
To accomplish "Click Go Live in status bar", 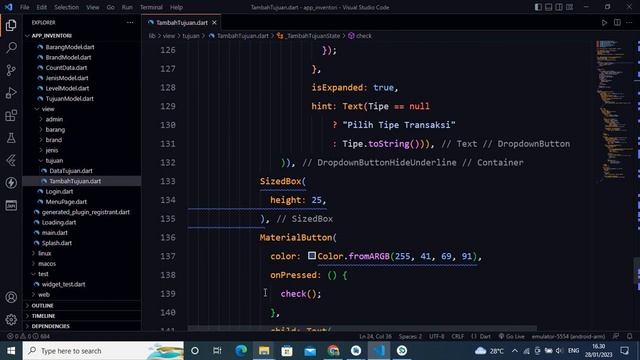I will point(511,336).
